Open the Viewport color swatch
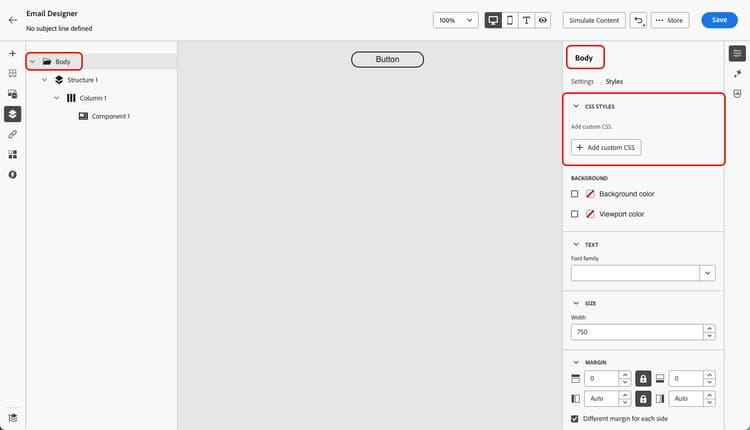750x430 pixels. click(x=590, y=214)
